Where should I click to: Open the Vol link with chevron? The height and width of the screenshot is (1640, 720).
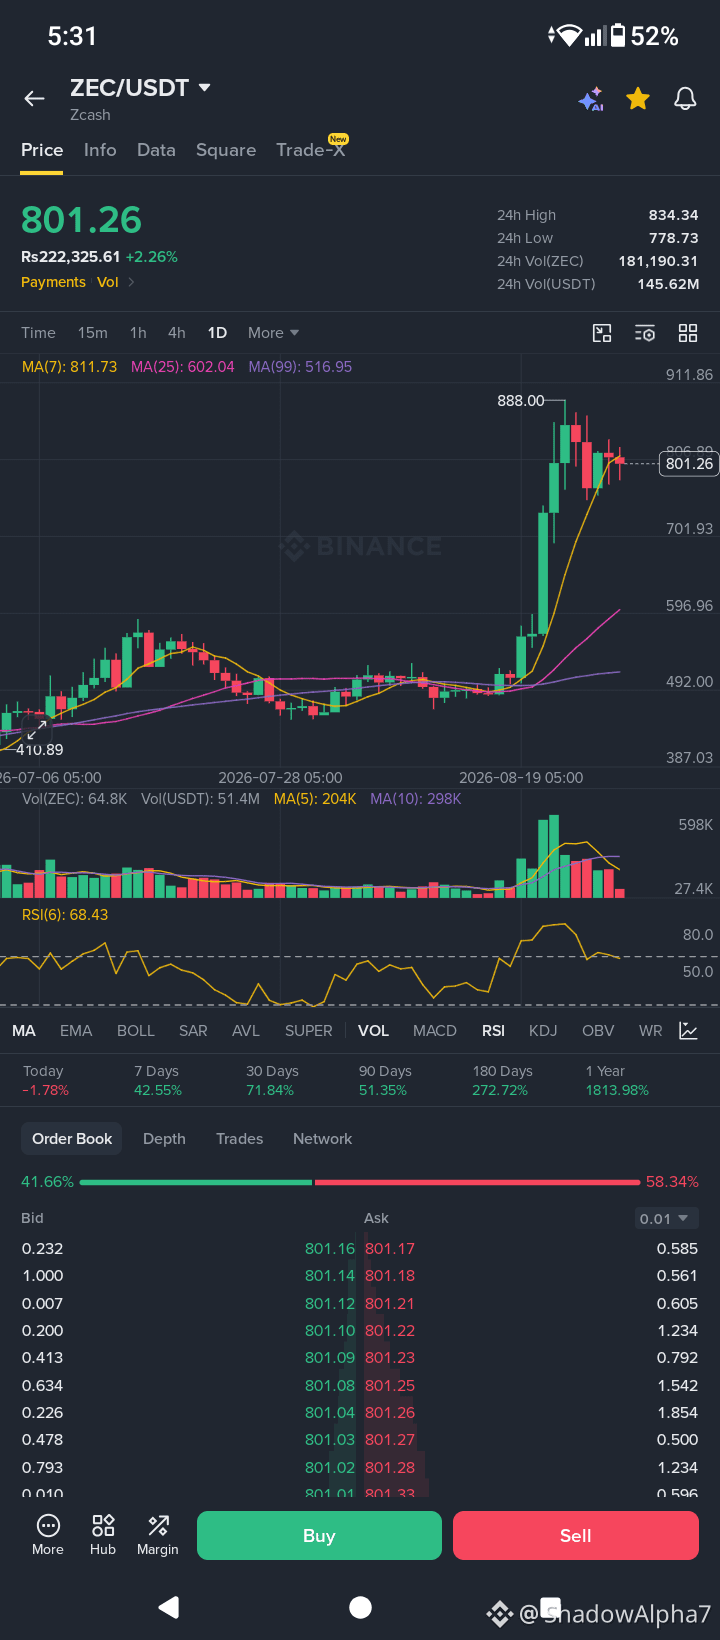tap(116, 282)
